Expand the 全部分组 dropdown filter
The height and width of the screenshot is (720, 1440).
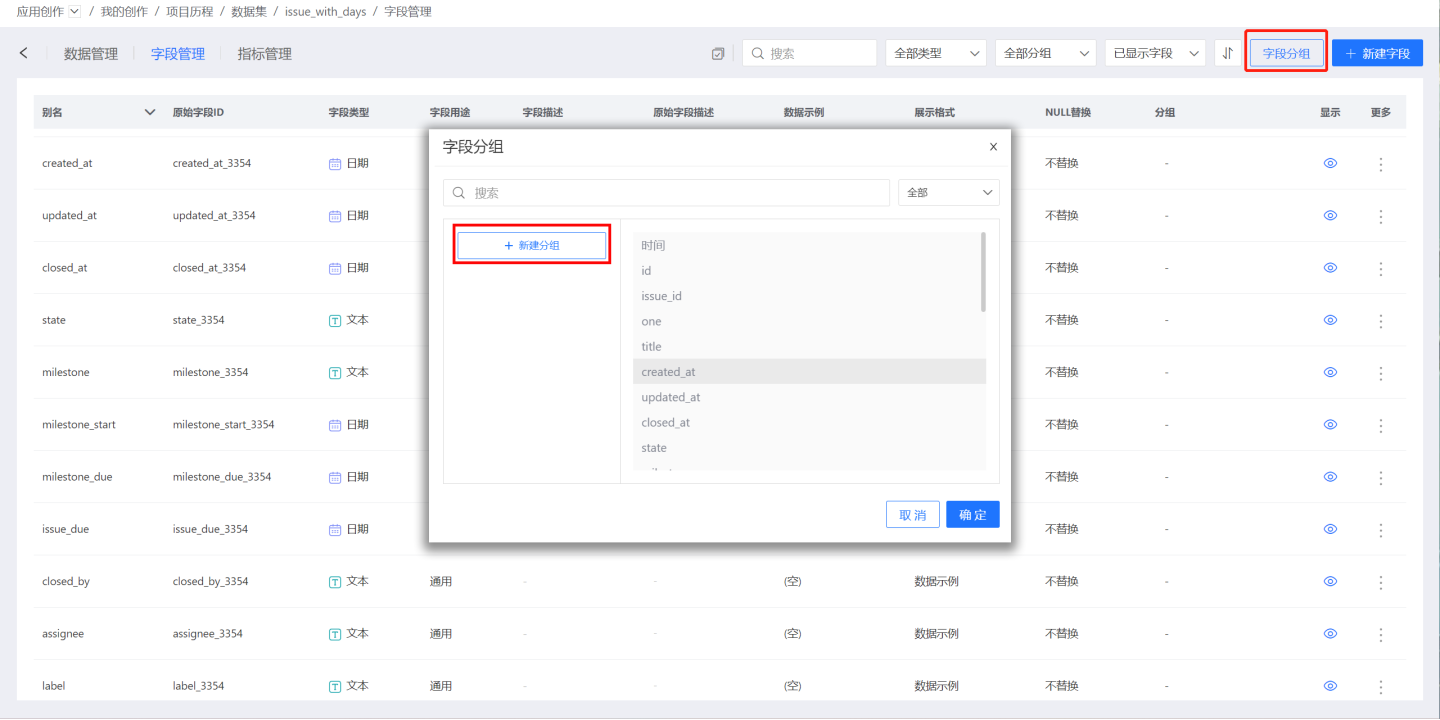[x=1045, y=53]
